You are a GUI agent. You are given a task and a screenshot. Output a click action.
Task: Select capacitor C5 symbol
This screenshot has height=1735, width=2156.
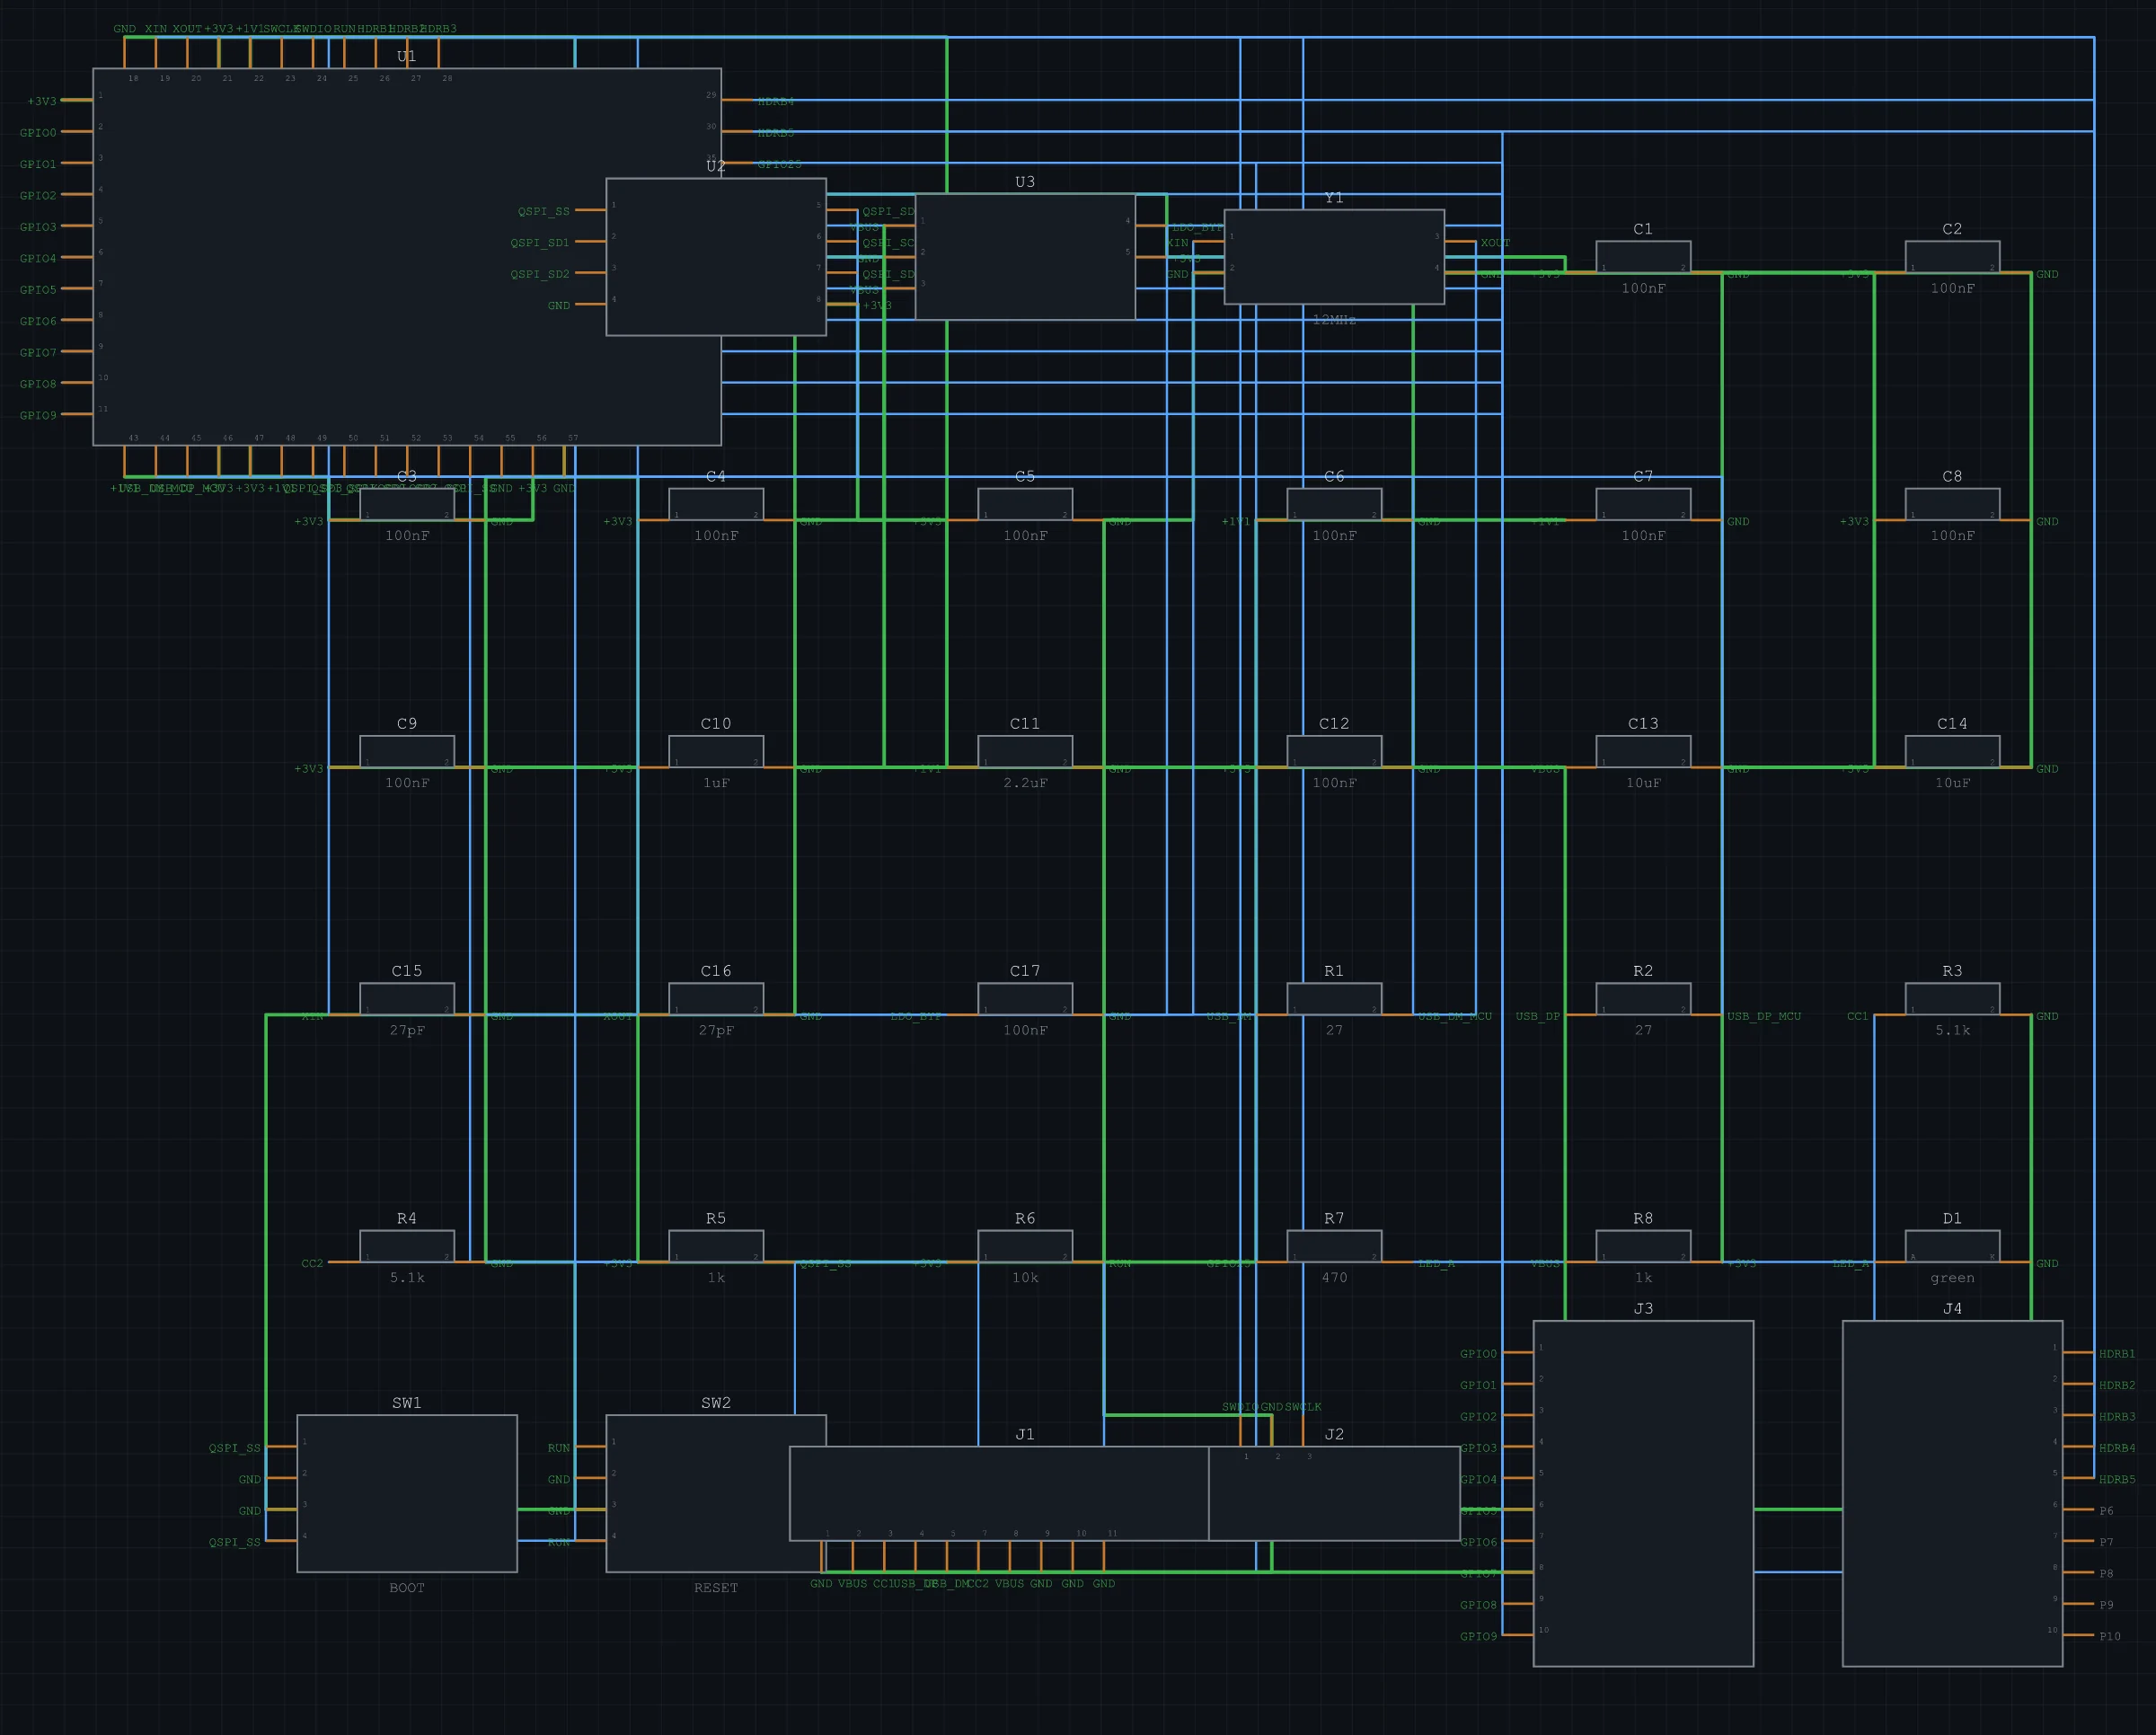(x=1025, y=504)
